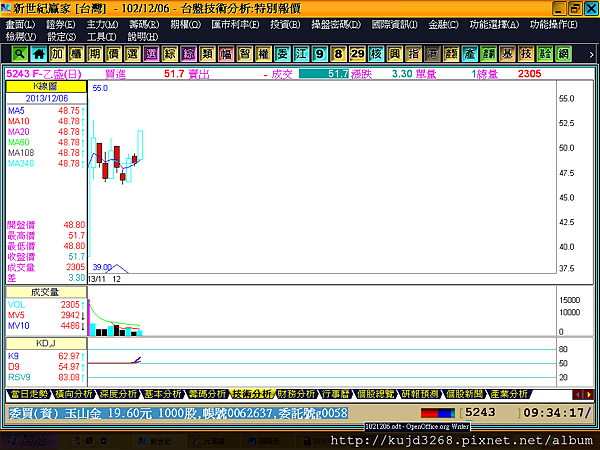Click the yellow 8 toolbar icon
This screenshot has height=450, width=600.
[338, 54]
